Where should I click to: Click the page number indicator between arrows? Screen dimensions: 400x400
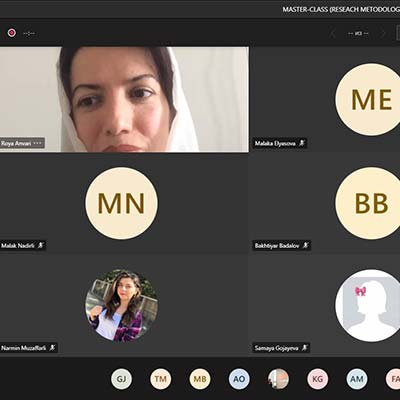tap(358, 33)
